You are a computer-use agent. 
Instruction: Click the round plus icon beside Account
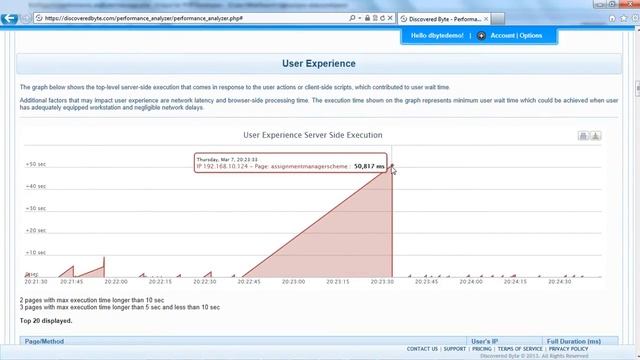pyautogui.click(x=481, y=36)
